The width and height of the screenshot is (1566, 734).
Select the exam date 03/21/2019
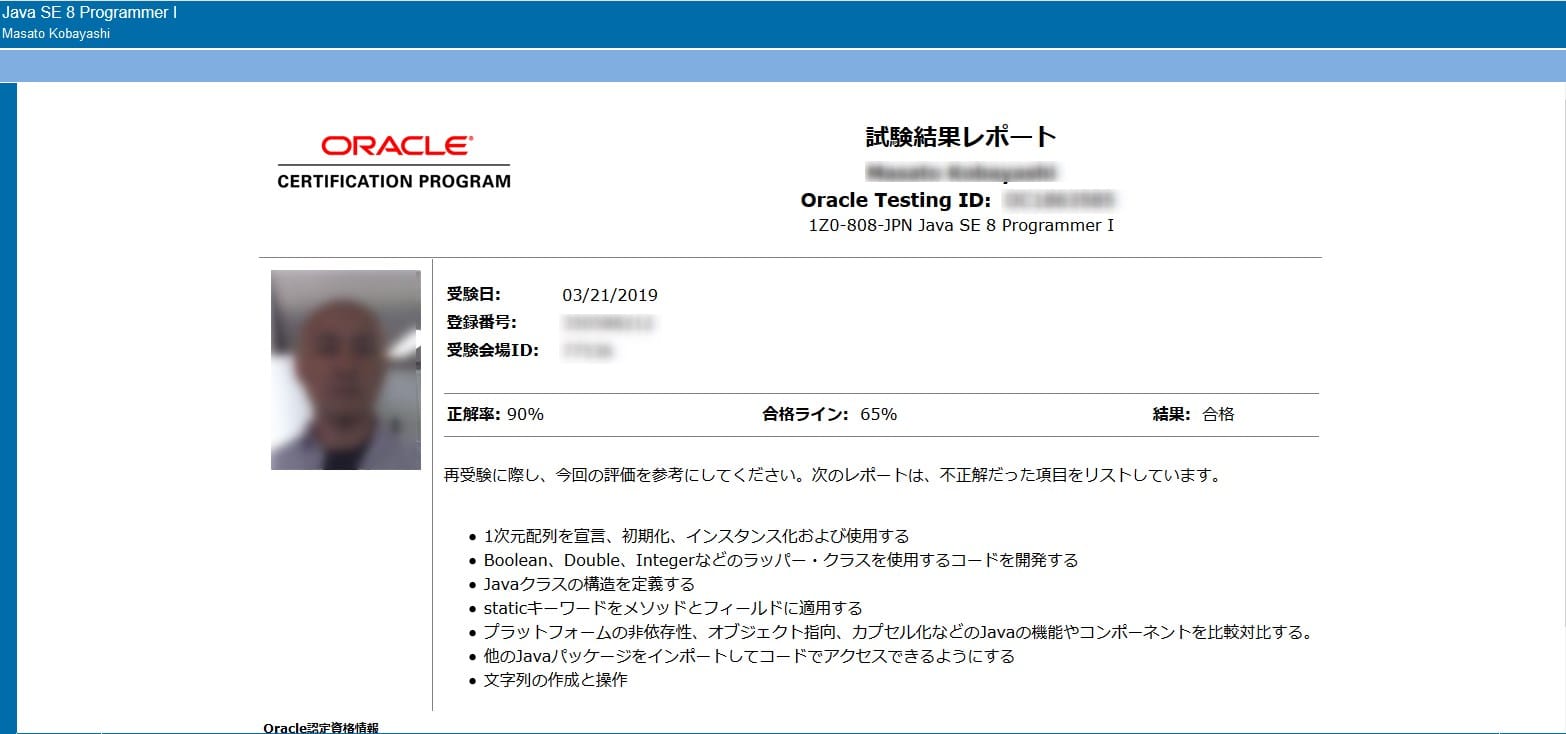(x=609, y=295)
